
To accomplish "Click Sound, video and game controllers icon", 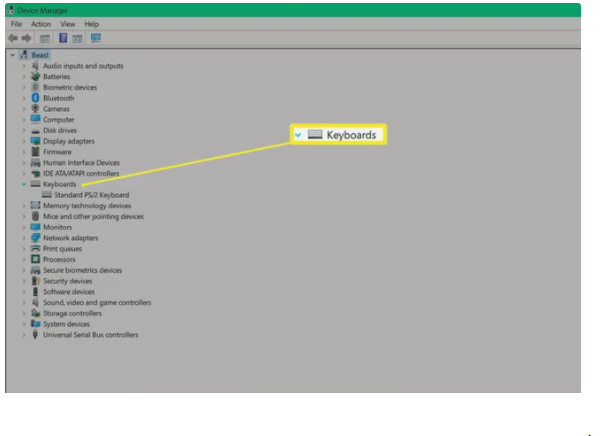I will pyautogui.click(x=35, y=302).
